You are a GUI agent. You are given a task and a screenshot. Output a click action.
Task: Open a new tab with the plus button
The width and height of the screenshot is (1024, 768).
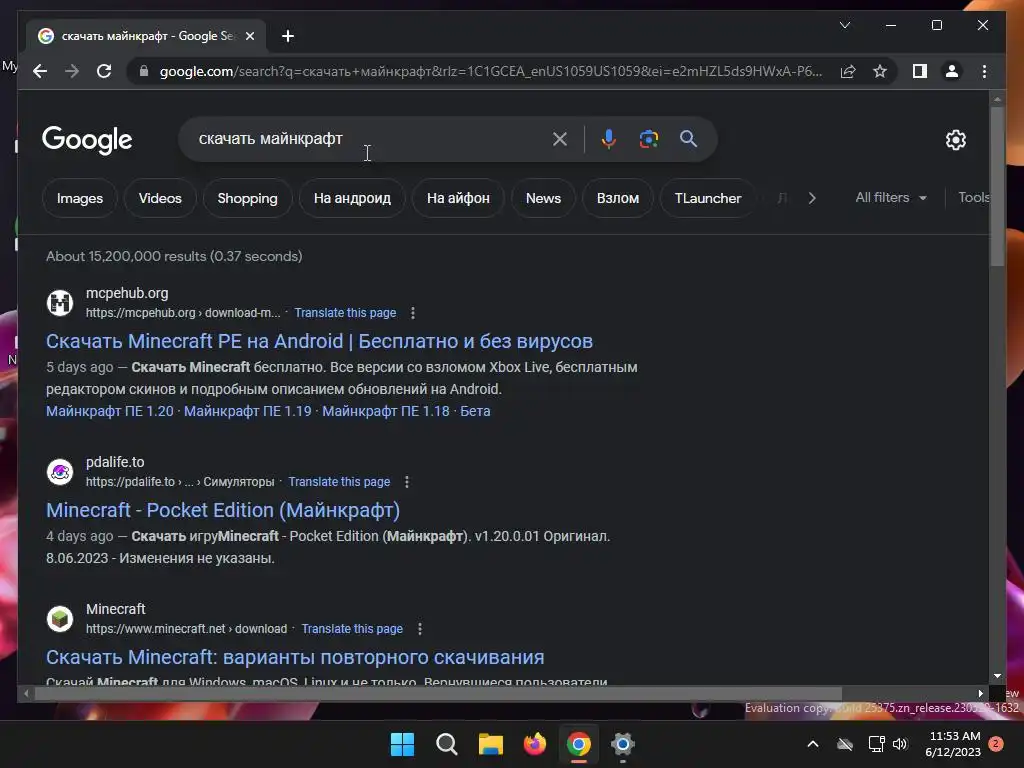[x=288, y=36]
